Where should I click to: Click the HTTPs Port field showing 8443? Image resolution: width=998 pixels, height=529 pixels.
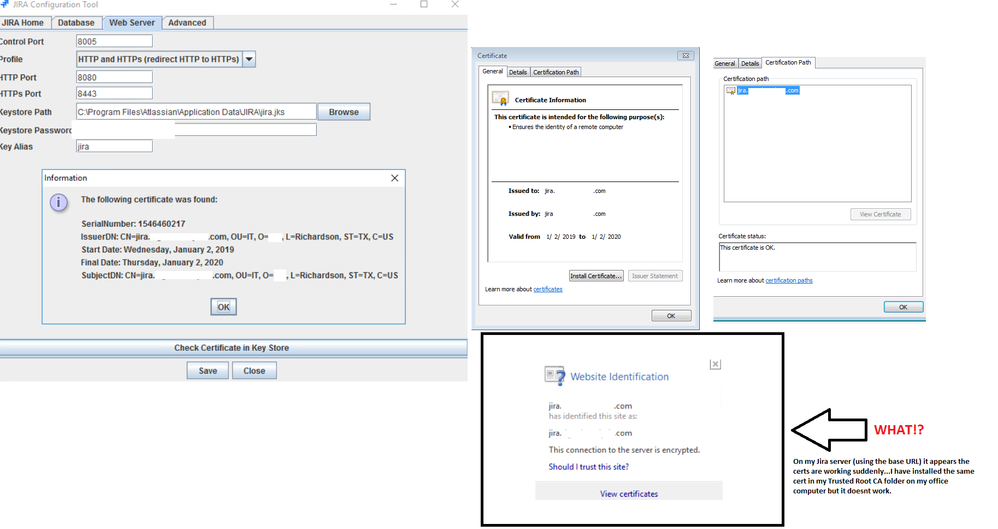114,94
